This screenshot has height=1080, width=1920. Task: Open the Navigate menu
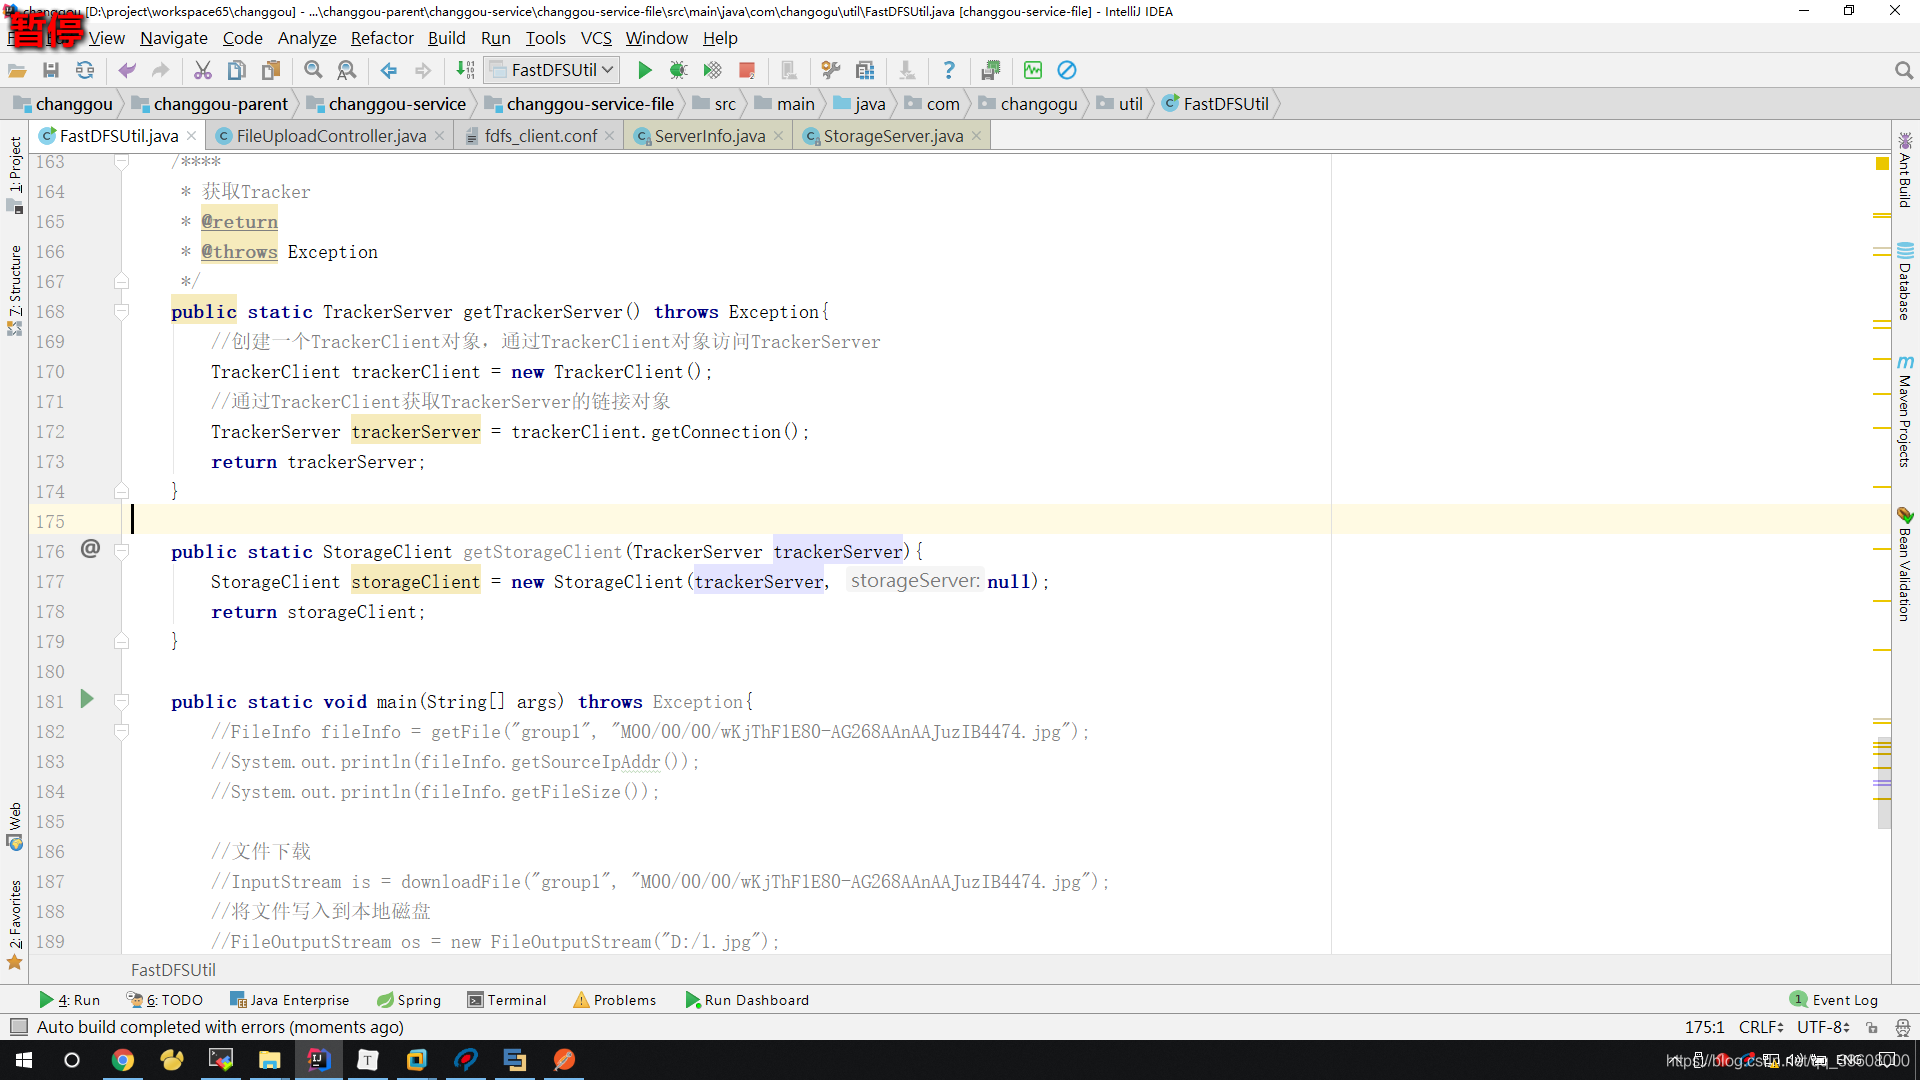click(x=174, y=38)
